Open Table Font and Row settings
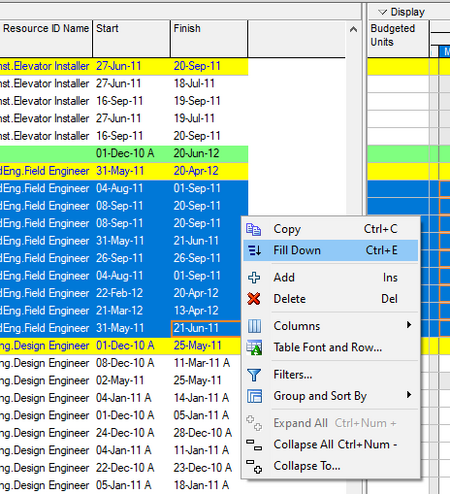The width and height of the screenshot is (450, 494). point(330,347)
